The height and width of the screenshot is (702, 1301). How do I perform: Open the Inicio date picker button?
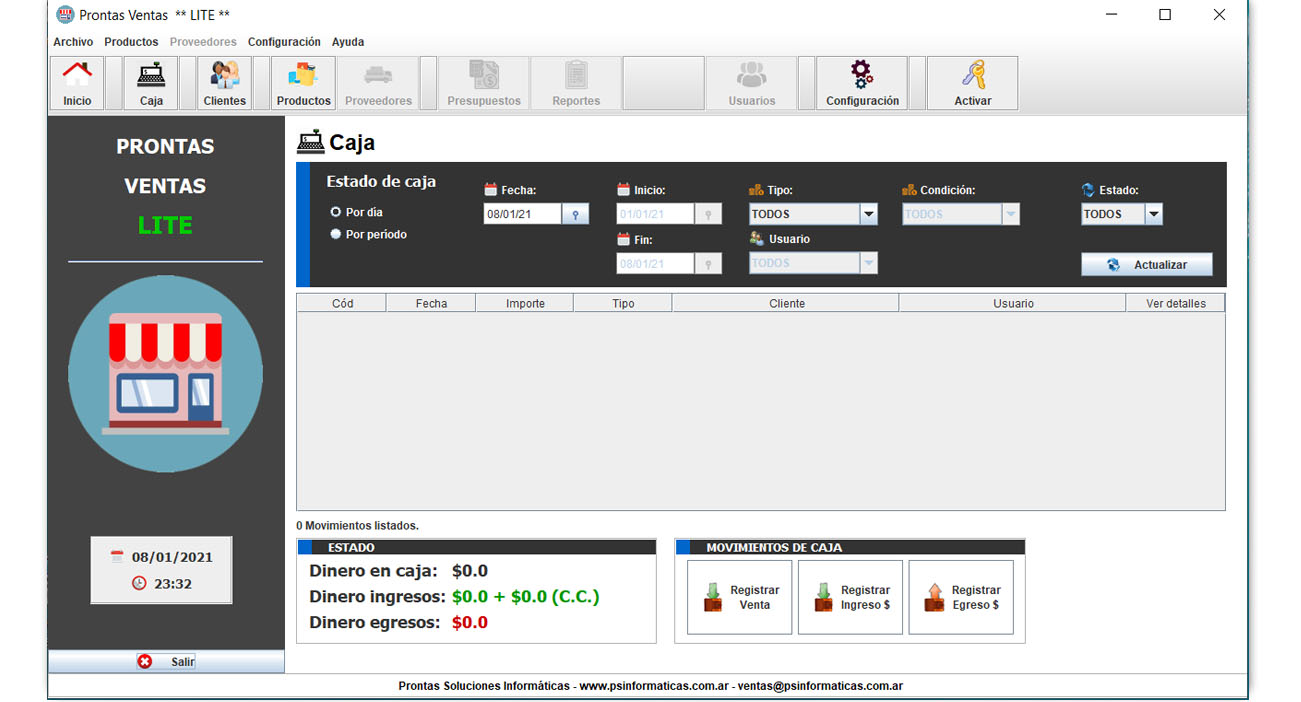tap(708, 214)
